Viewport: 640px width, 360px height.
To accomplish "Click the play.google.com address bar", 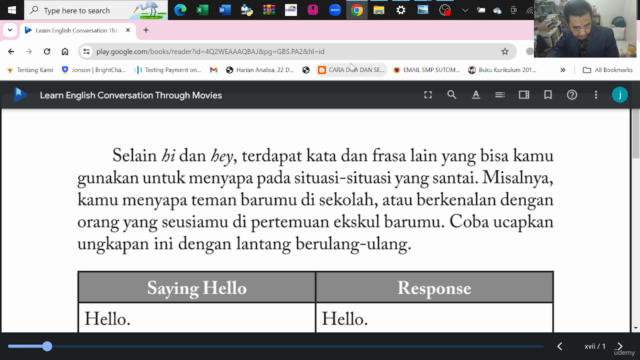I will (x=296, y=51).
